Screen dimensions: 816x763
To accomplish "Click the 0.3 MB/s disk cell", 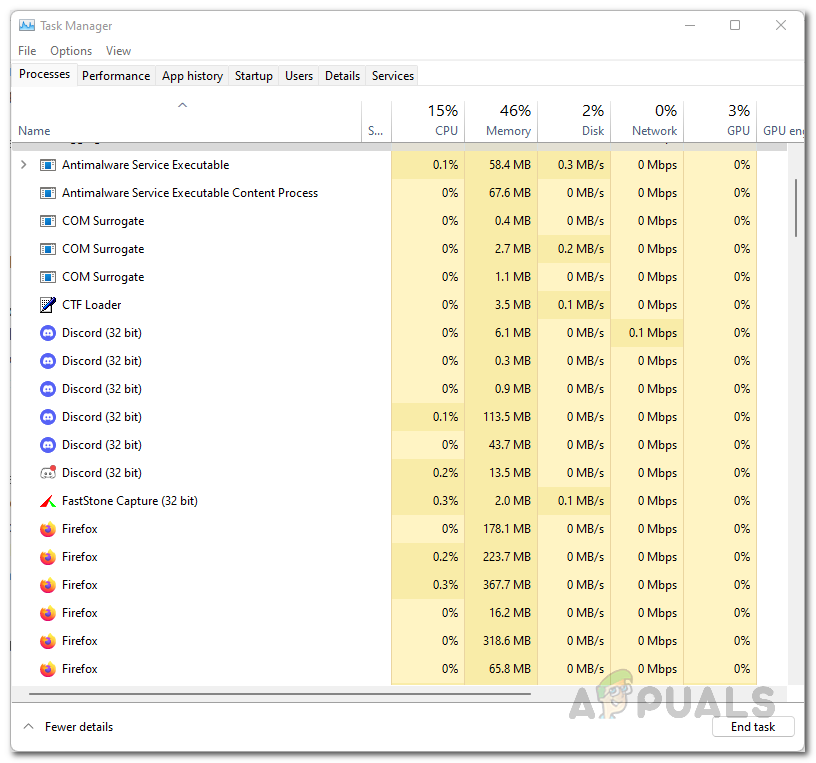I will point(574,165).
